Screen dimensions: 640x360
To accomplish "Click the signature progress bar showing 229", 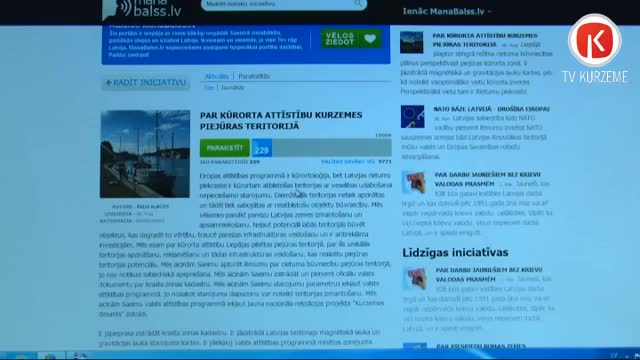I will pyautogui.click(x=322, y=148).
